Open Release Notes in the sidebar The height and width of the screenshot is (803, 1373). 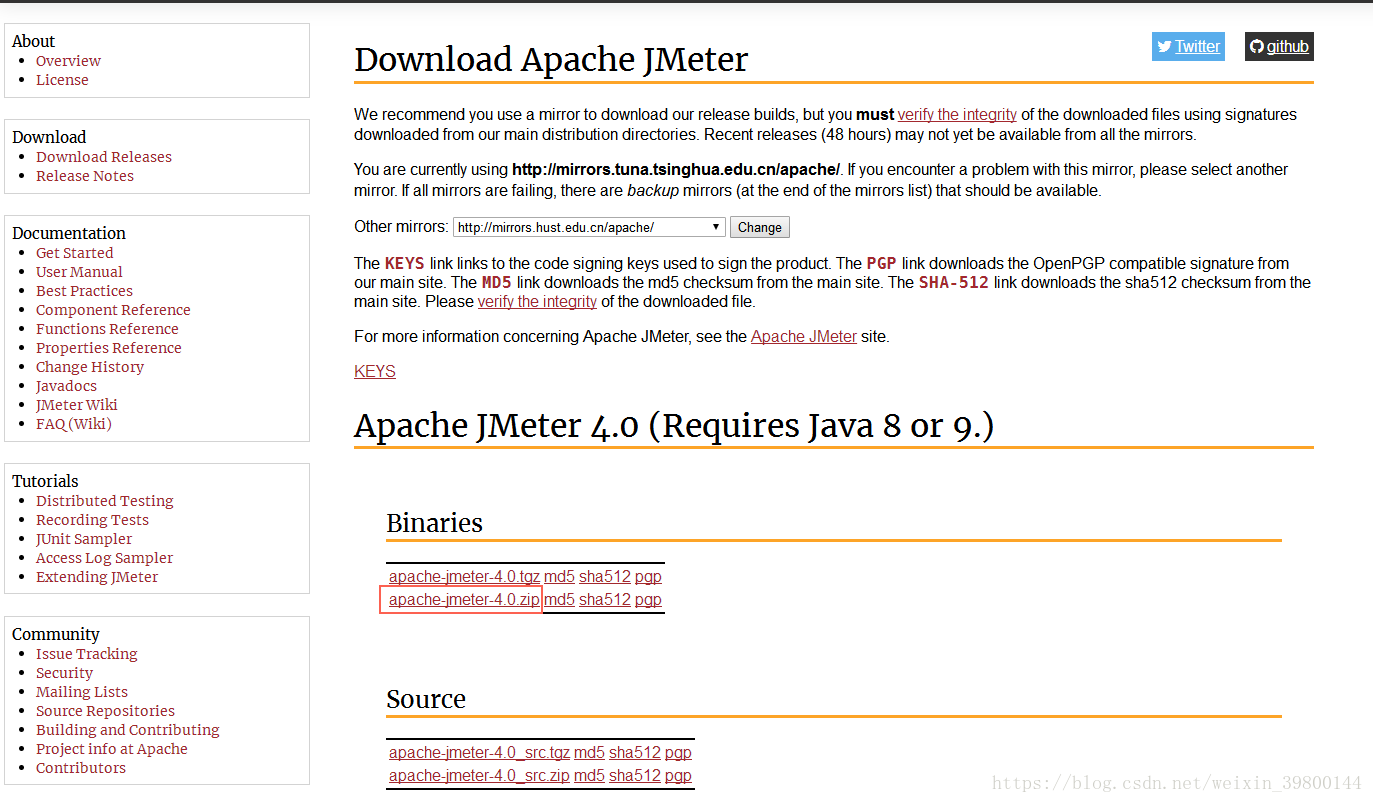85,176
